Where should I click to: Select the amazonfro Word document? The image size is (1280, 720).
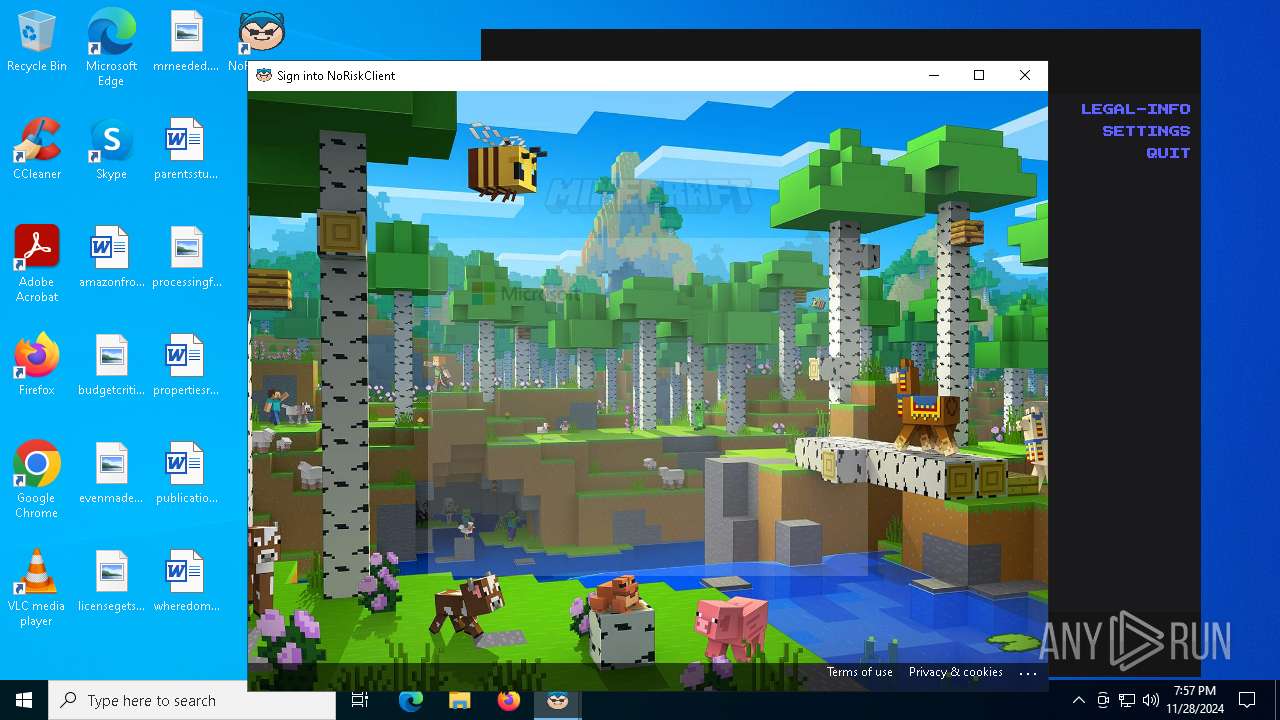point(111,258)
